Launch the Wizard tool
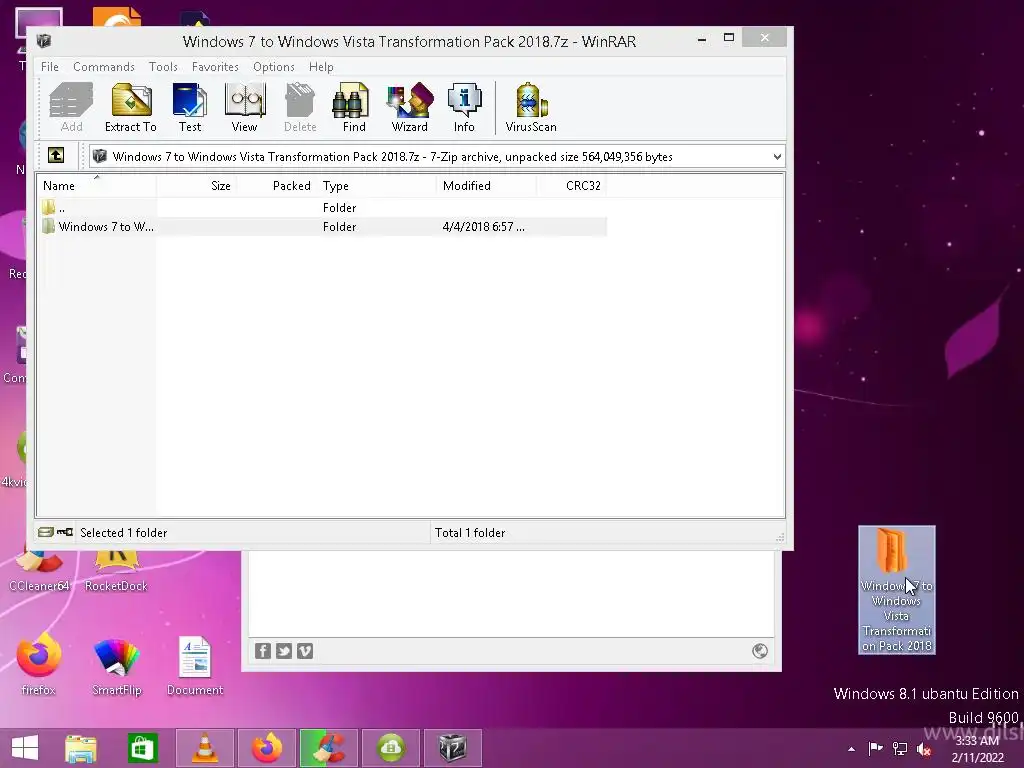 (x=409, y=108)
